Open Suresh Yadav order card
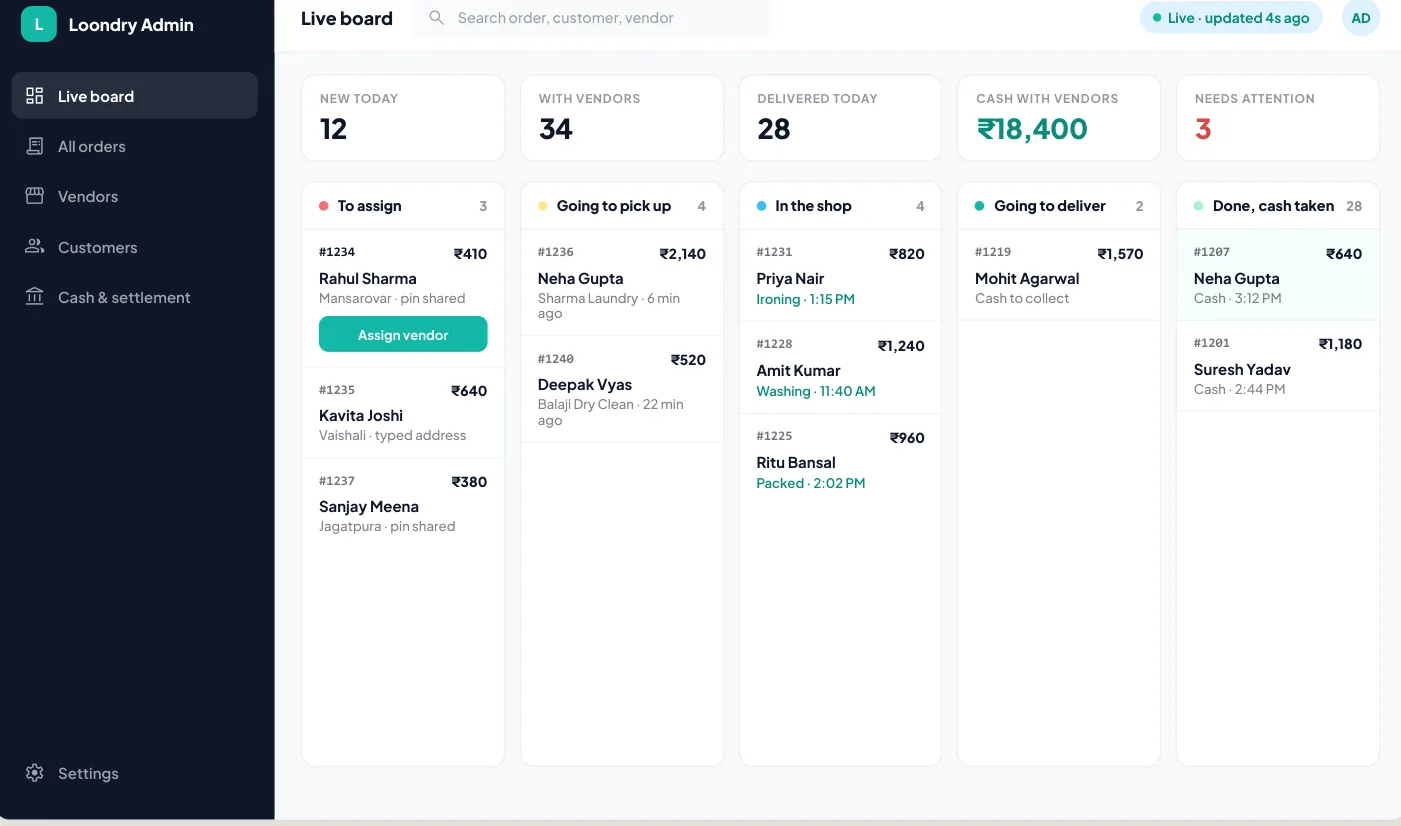Image resolution: width=1401 pixels, height=826 pixels. 1278,366
